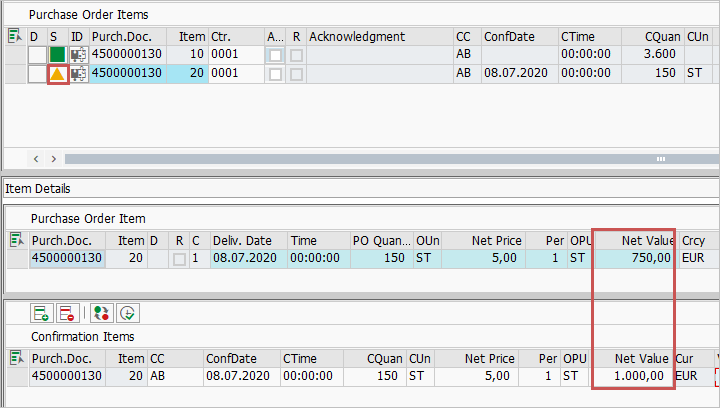
Task: Toggle R checkbox in Purchase Order Item details
Action: [x=179, y=259]
